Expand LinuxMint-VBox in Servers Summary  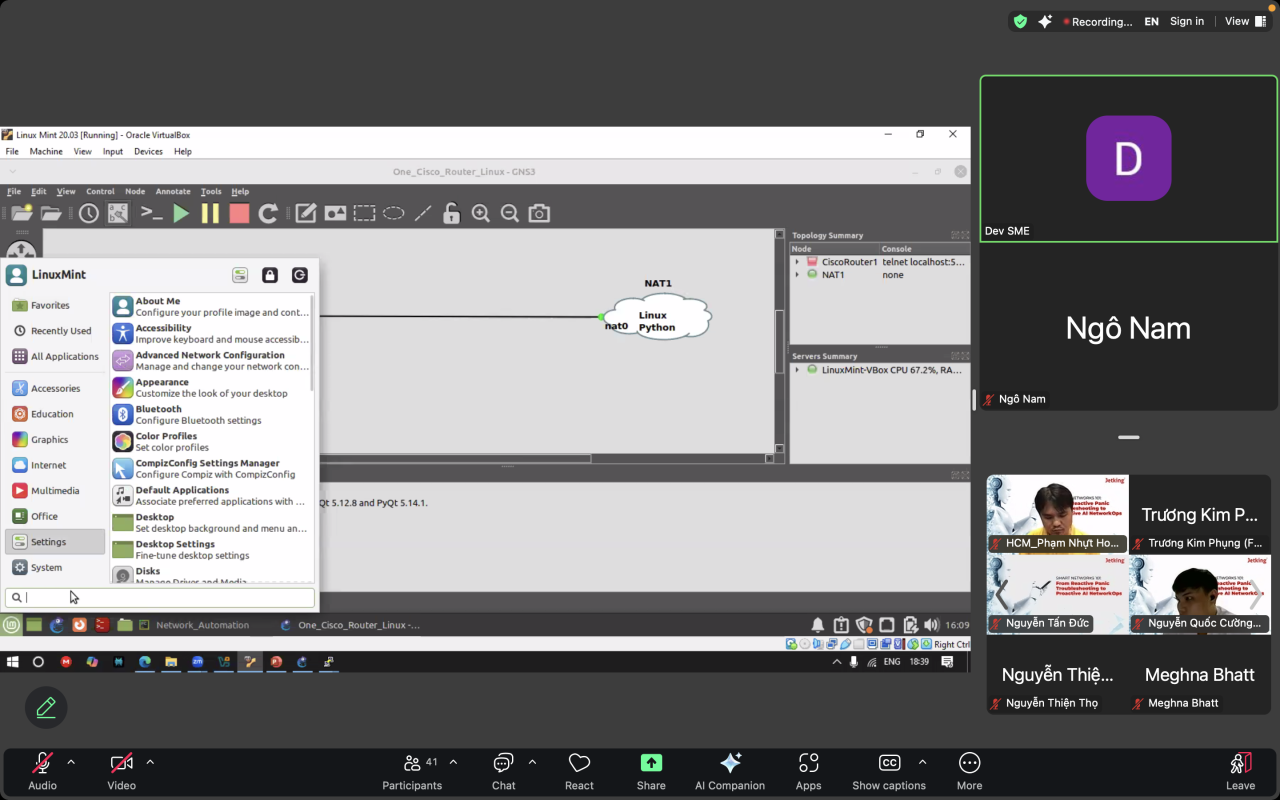click(797, 370)
